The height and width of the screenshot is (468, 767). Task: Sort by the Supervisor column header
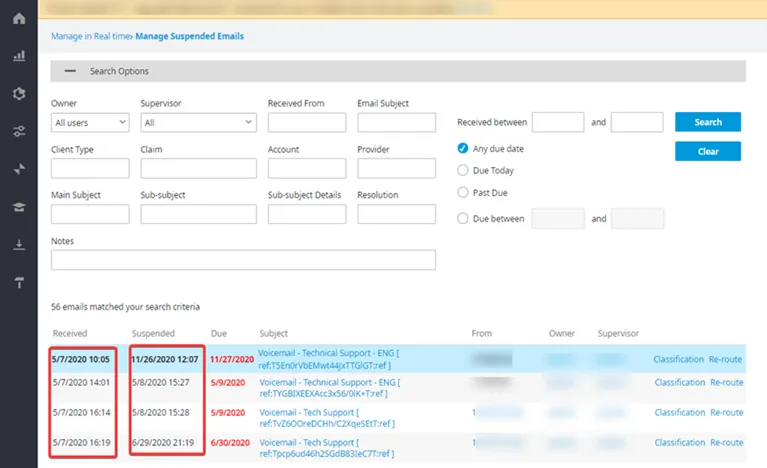coord(618,334)
